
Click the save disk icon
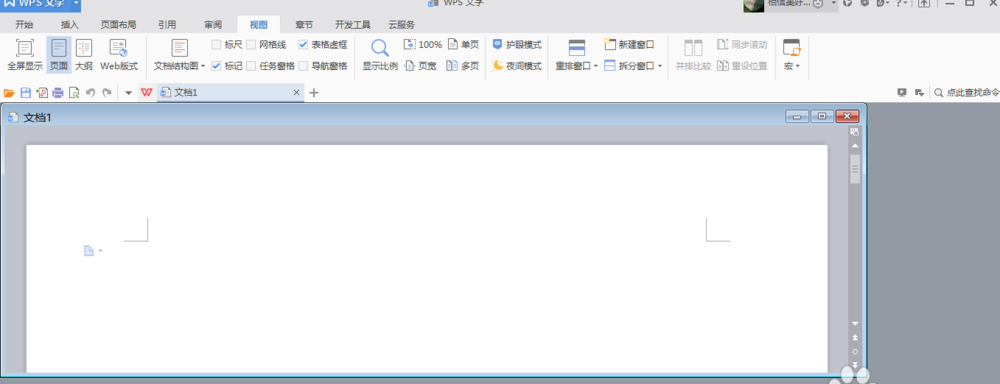point(26,92)
